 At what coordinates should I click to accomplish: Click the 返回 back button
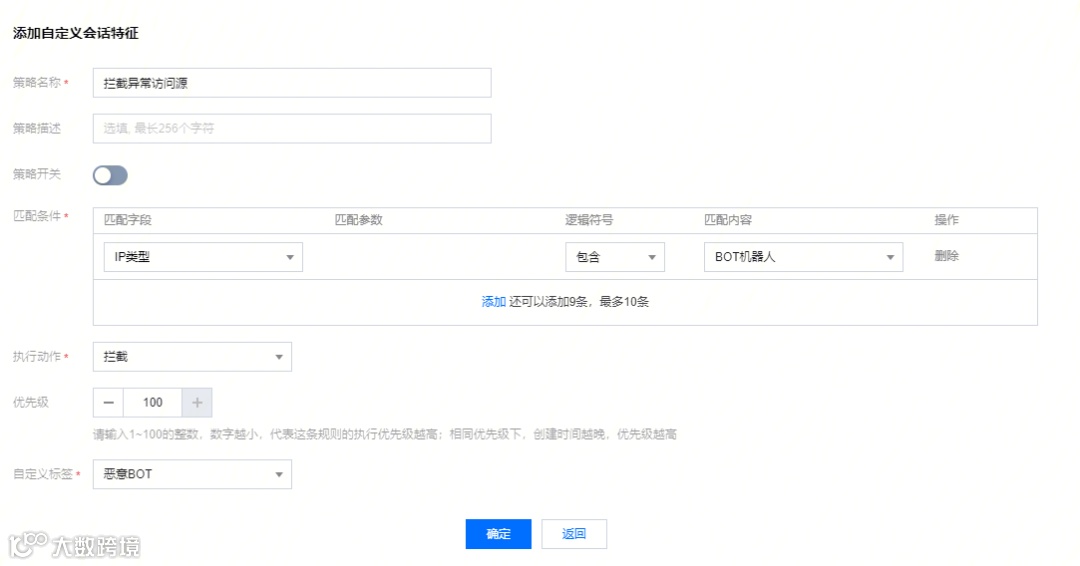coord(574,534)
